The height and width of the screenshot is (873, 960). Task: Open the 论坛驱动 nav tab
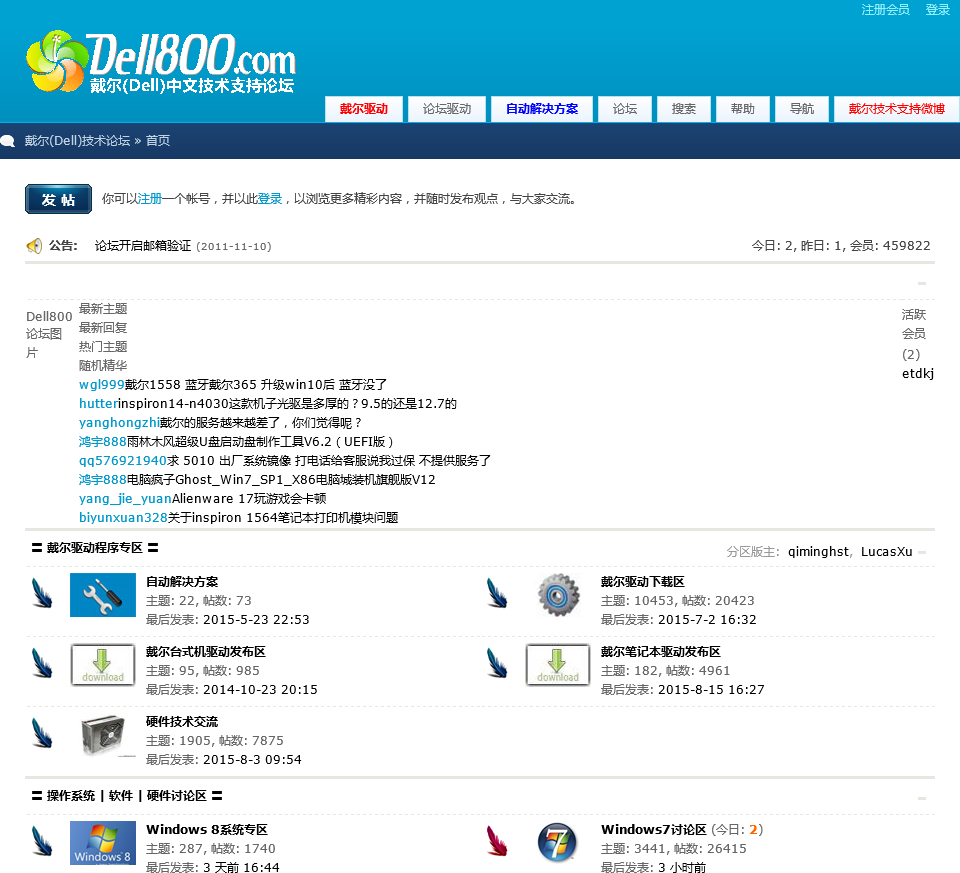(x=447, y=109)
